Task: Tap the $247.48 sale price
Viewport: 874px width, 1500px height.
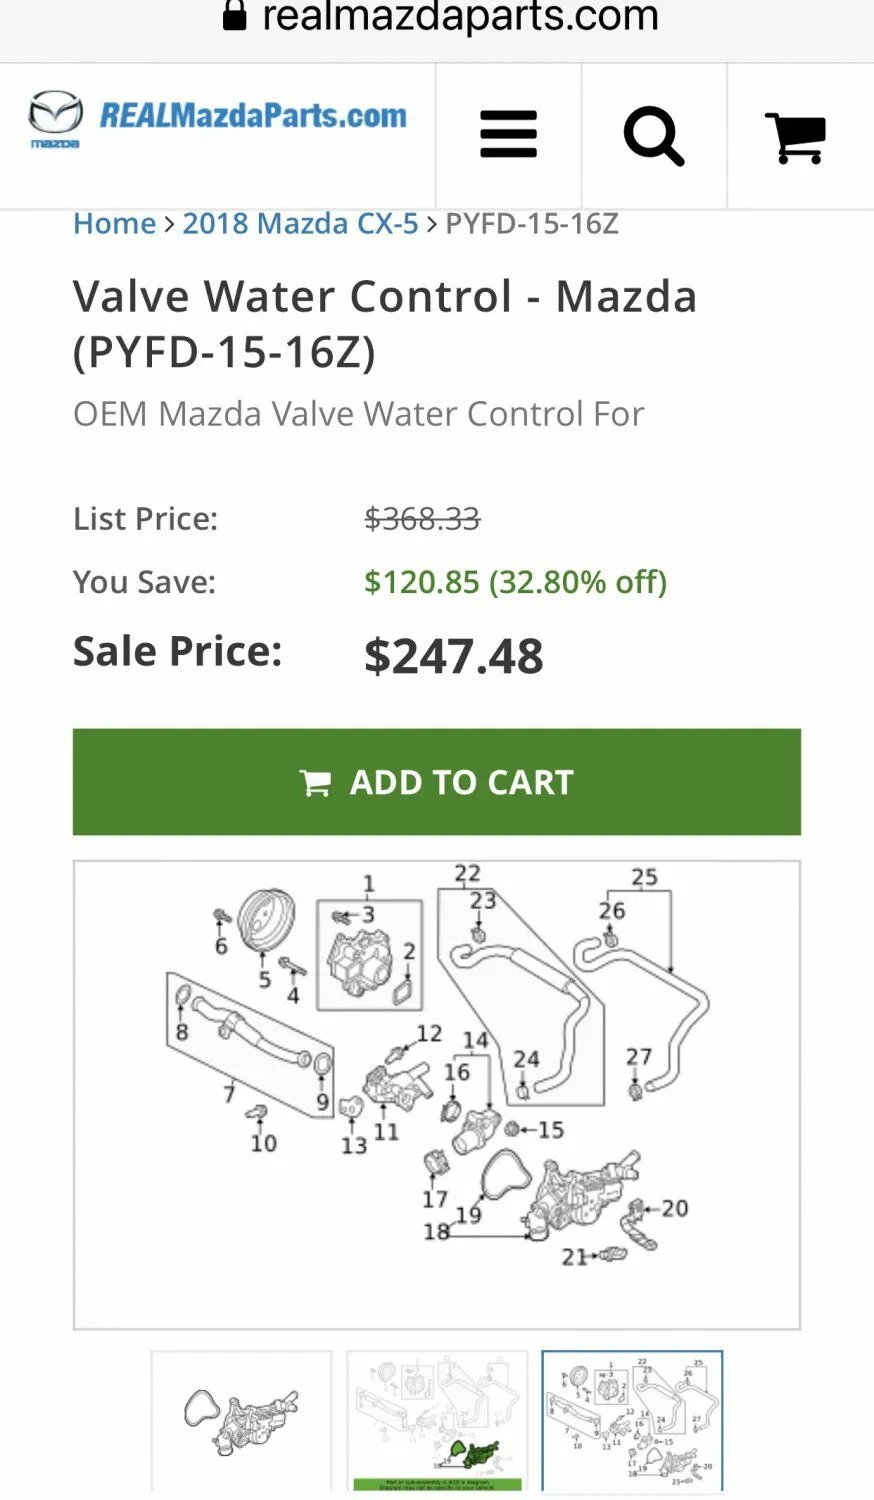Action: (453, 656)
